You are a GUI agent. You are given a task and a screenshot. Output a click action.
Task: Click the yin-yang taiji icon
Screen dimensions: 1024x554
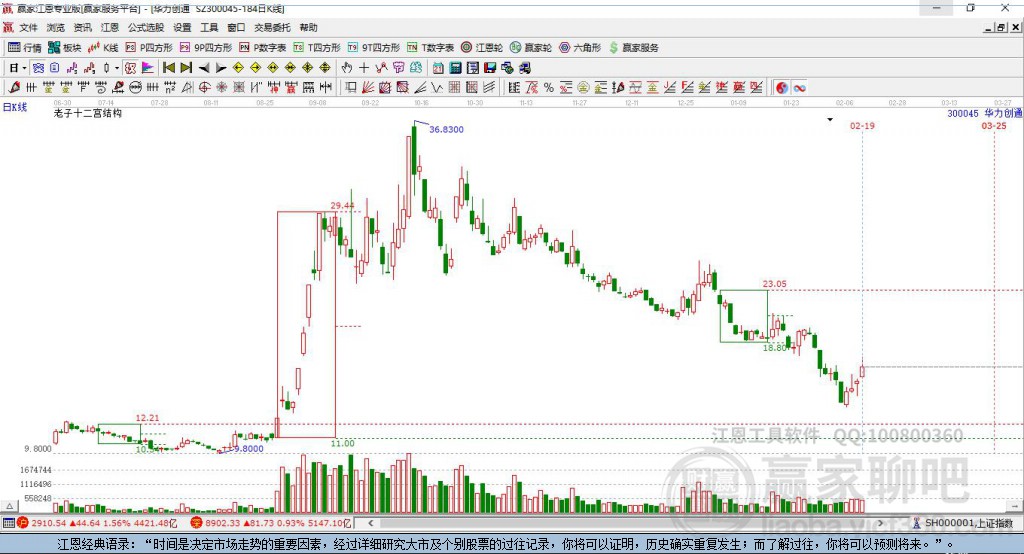coord(782,88)
